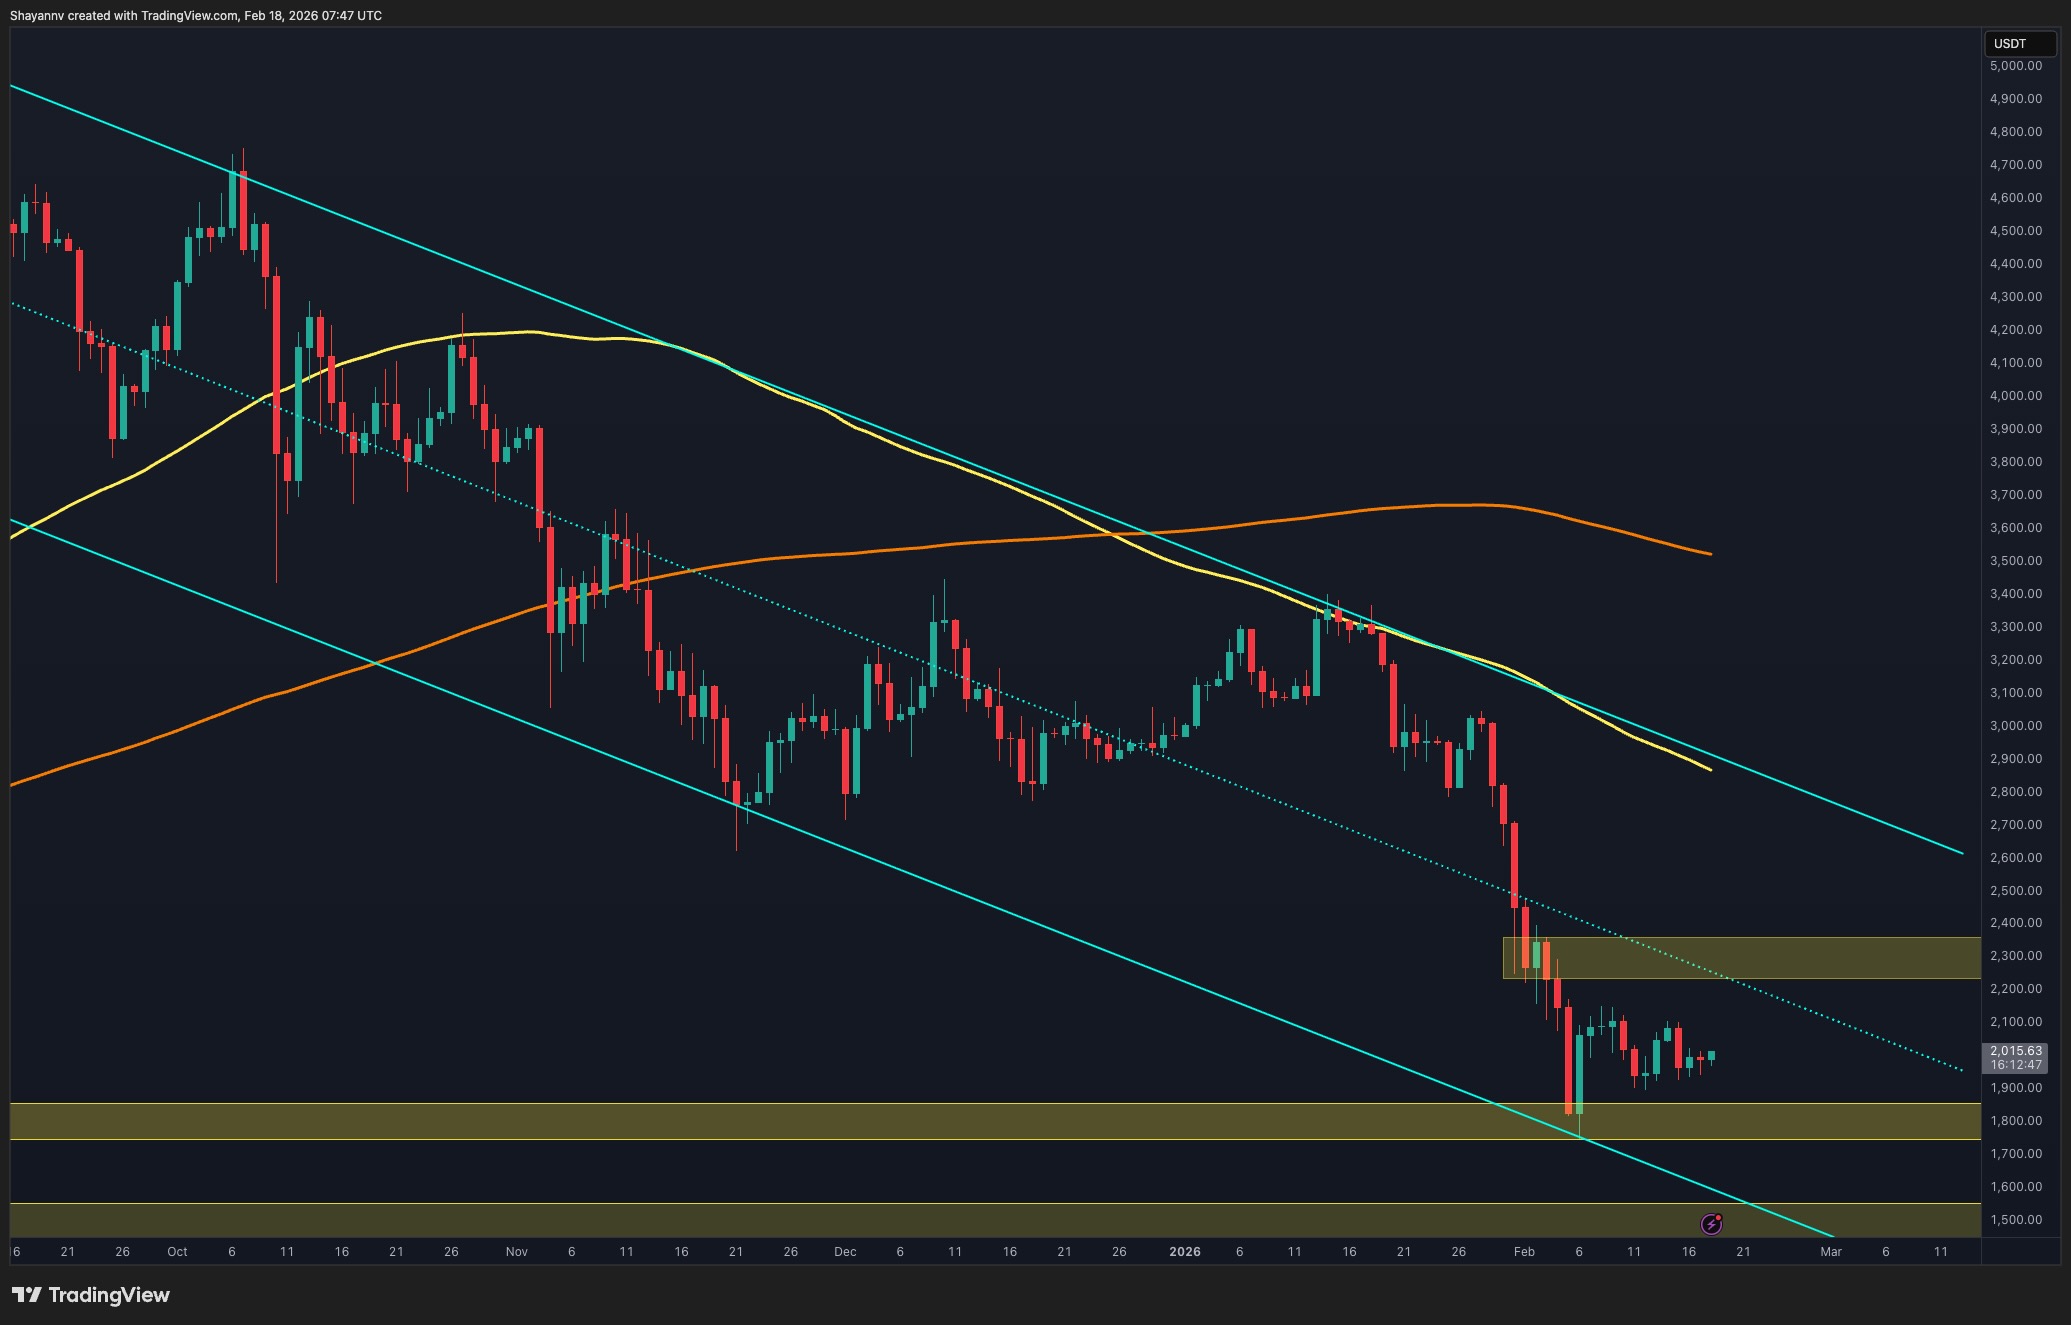Click the TradingView wordmark next to the logo
Viewport: 2071px width, 1325px height.
pyautogui.click(x=112, y=1295)
